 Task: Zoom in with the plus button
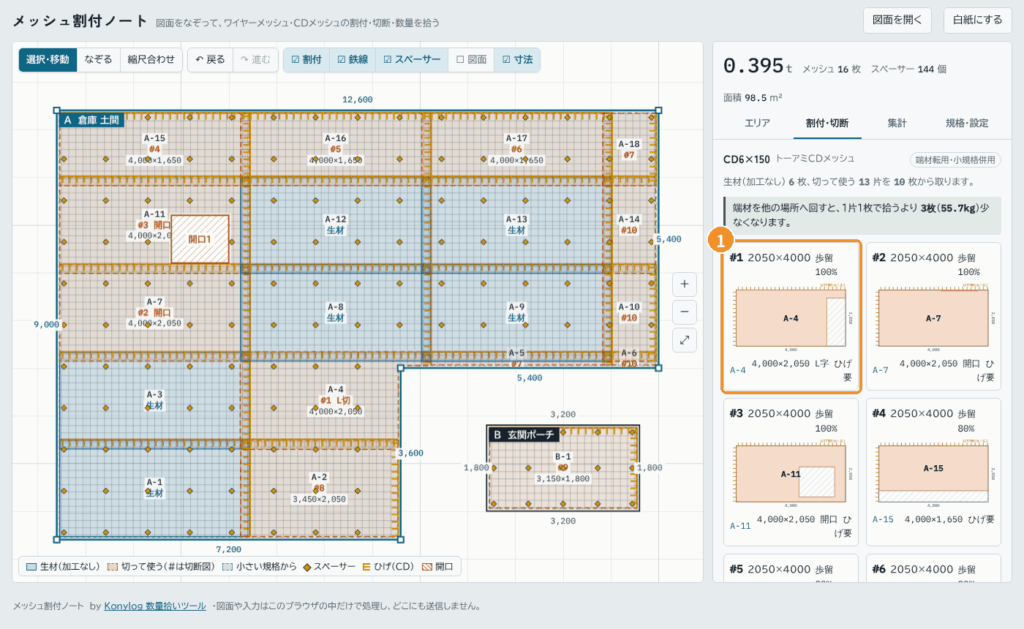[684, 284]
